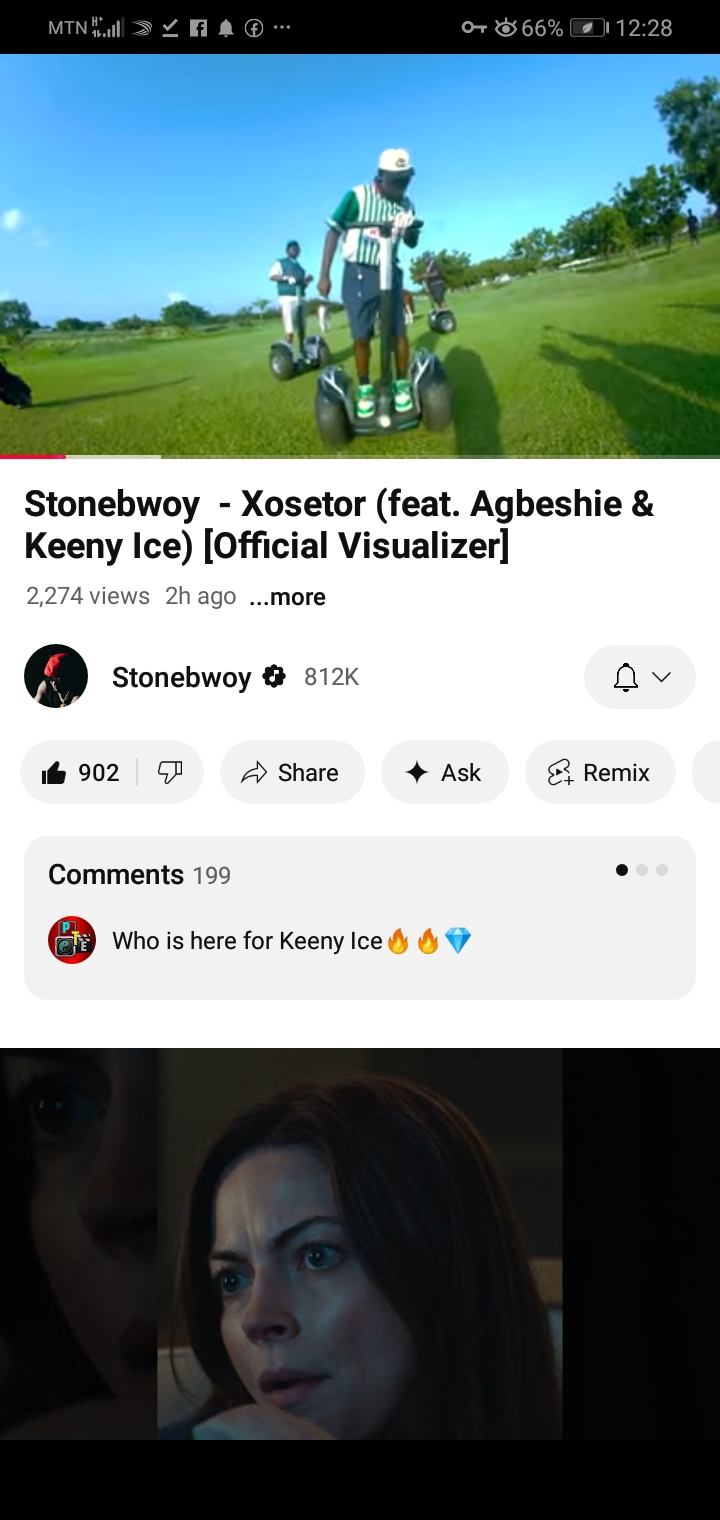
Task: Dislike the video with thumbs down
Action: [x=170, y=772]
